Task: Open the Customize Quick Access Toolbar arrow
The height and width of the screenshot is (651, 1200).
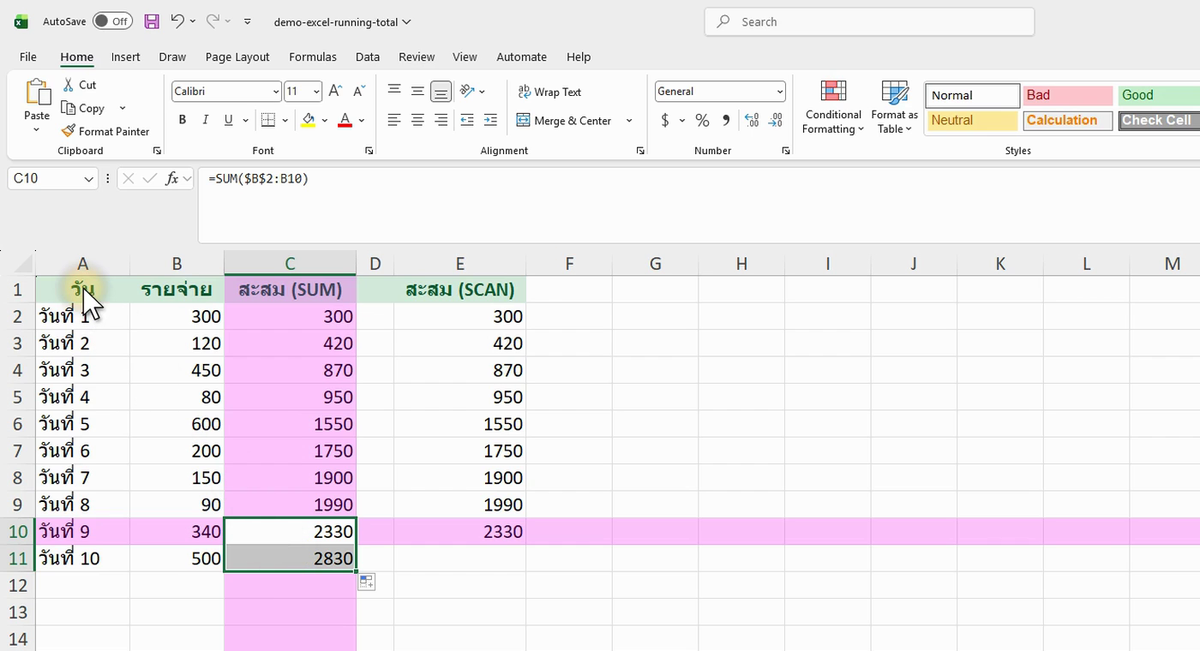Action: tap(247, 21)
